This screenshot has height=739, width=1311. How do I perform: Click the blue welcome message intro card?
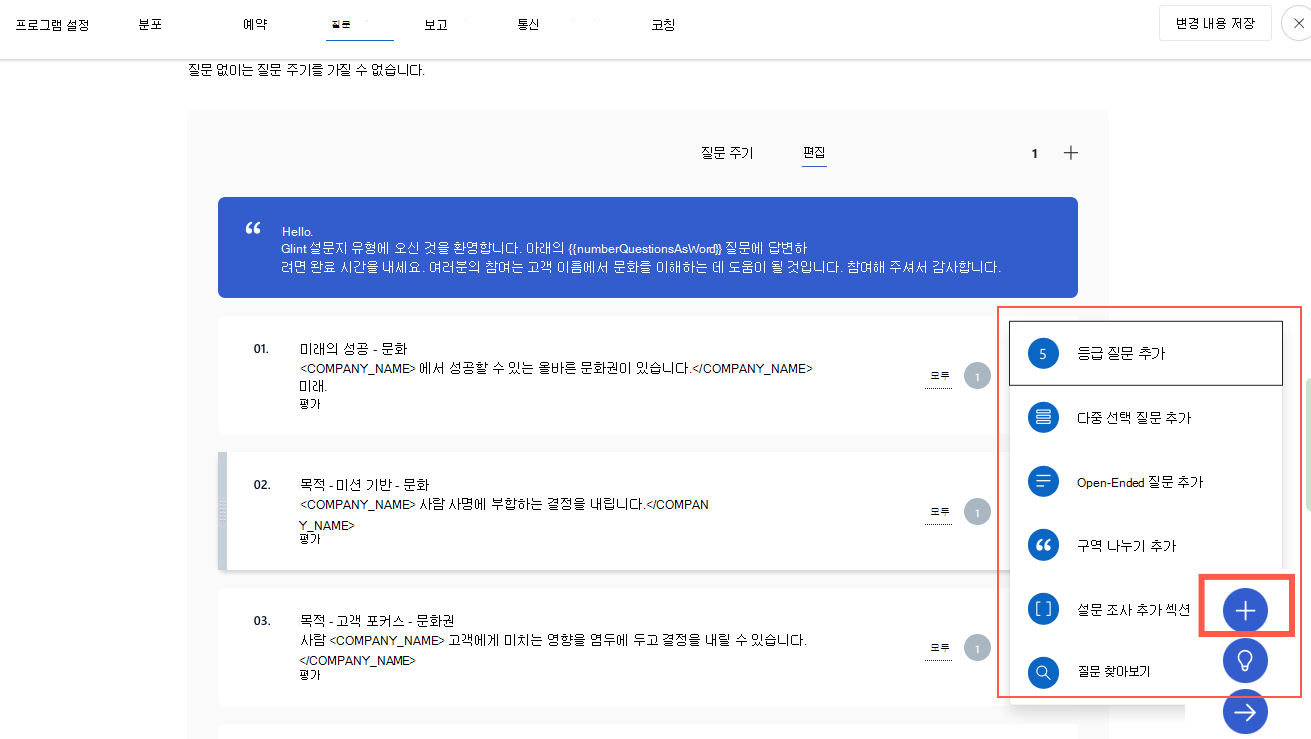[x=648, y=247]
